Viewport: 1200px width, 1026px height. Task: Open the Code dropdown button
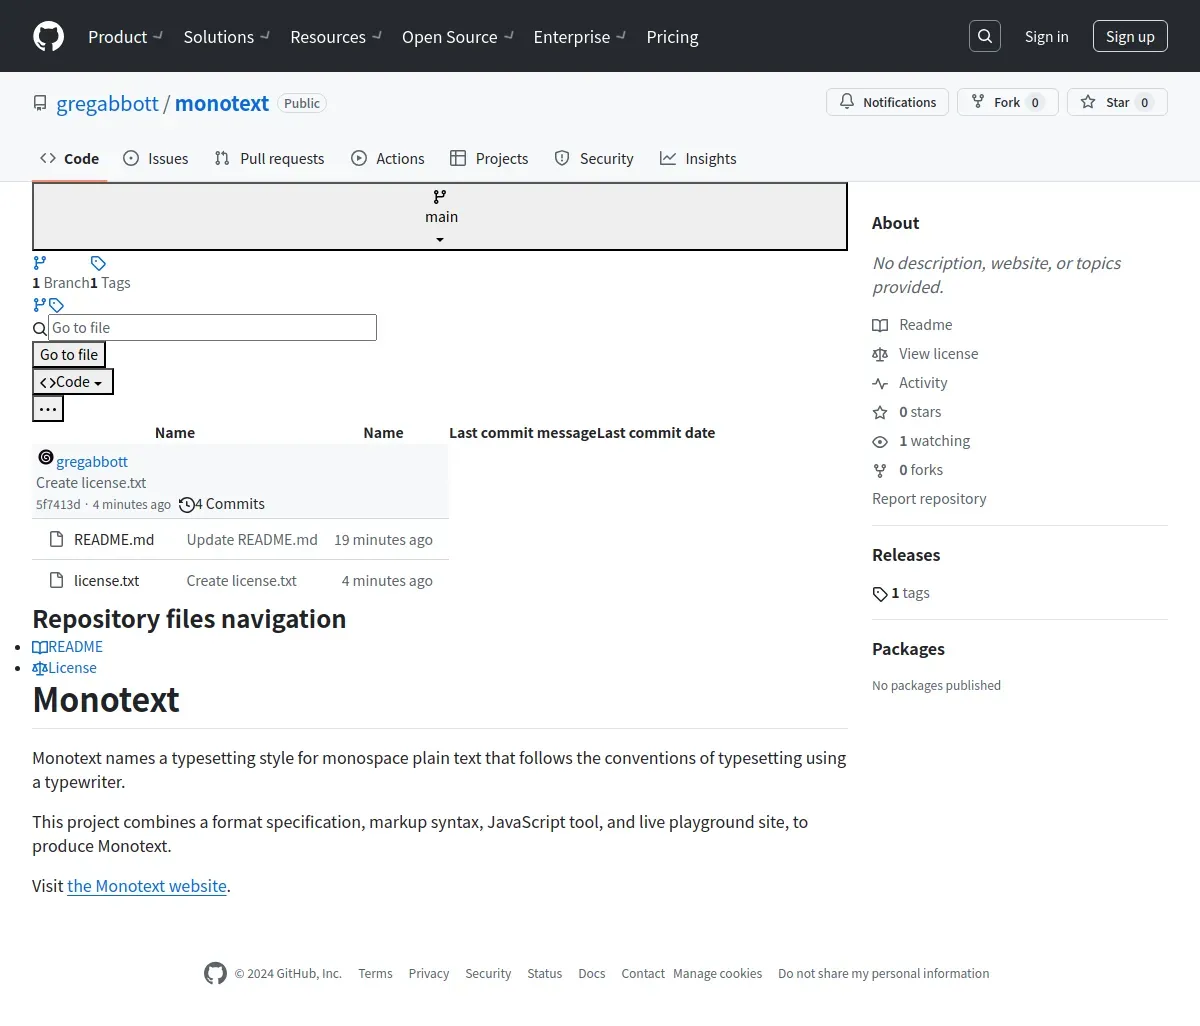tap(73, 382)
